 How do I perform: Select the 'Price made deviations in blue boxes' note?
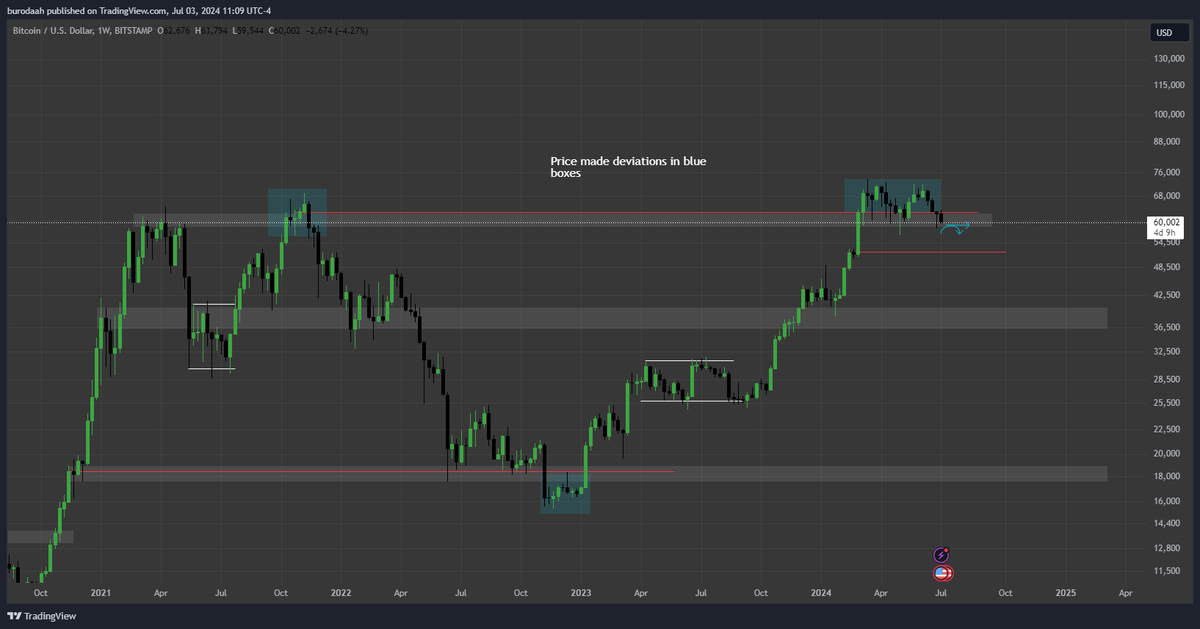(629, 166)
